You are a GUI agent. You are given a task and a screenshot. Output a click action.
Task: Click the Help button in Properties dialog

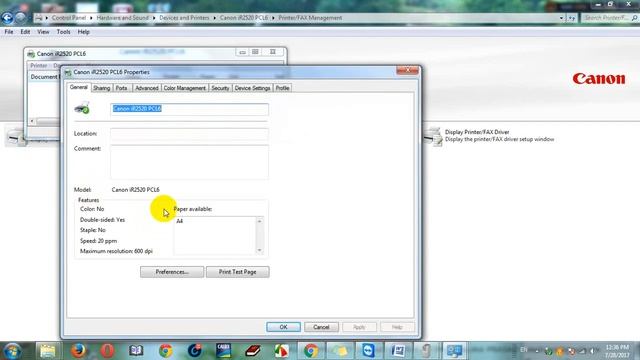tap(397, 327)
